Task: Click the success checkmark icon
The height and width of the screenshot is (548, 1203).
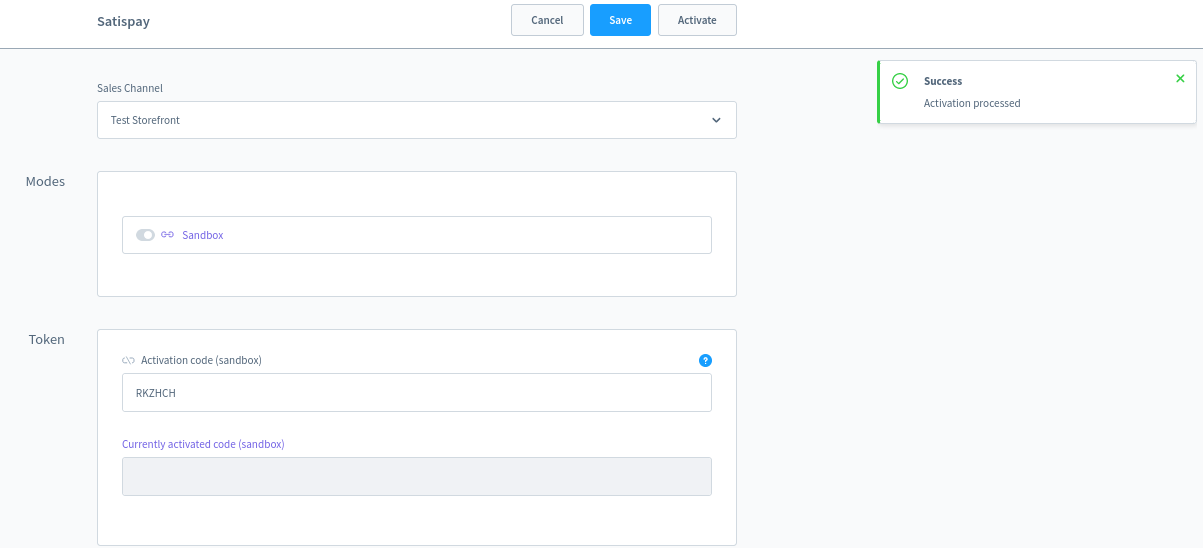Action: [900, 81]
